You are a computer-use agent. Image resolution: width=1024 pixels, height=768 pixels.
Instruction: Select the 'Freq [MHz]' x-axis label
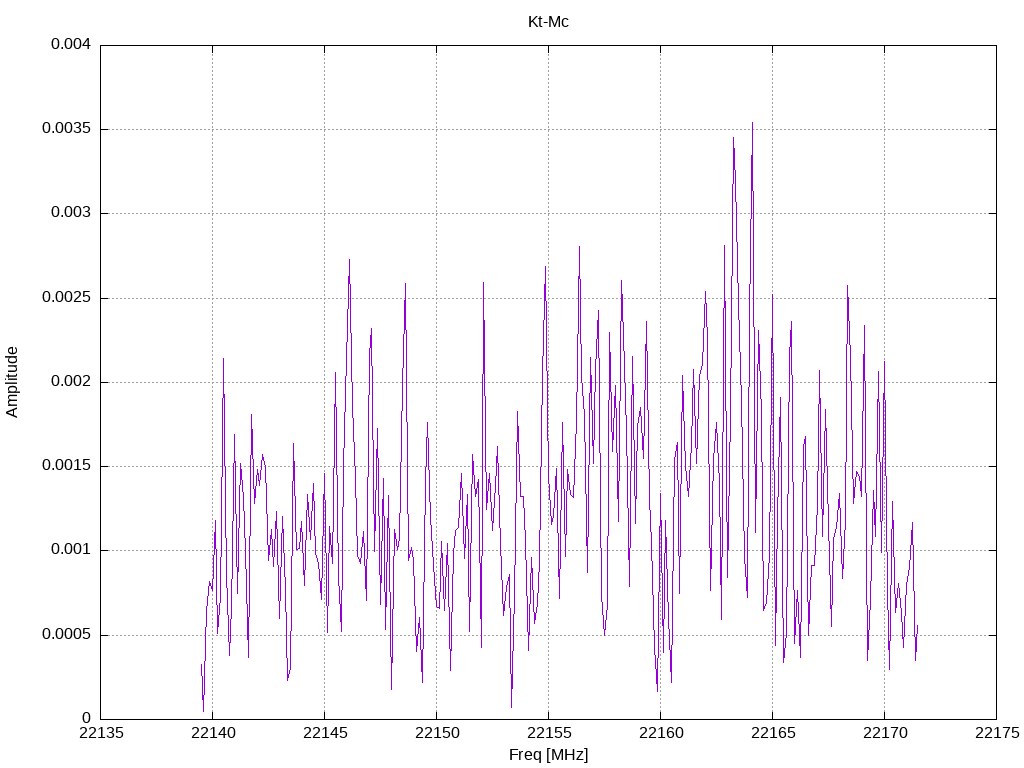click(549, 755)
